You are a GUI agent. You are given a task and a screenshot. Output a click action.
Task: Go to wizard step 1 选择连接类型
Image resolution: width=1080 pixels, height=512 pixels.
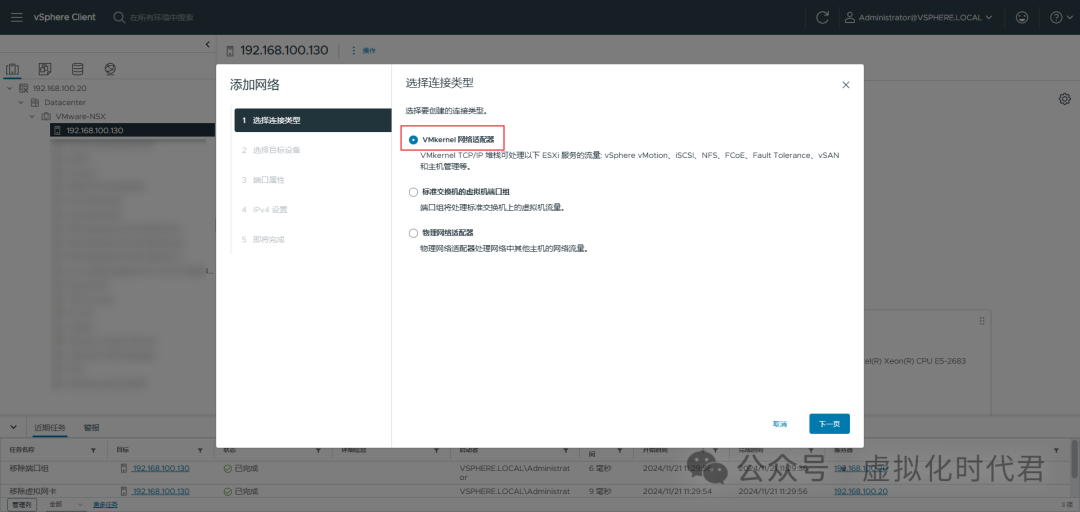313,120
